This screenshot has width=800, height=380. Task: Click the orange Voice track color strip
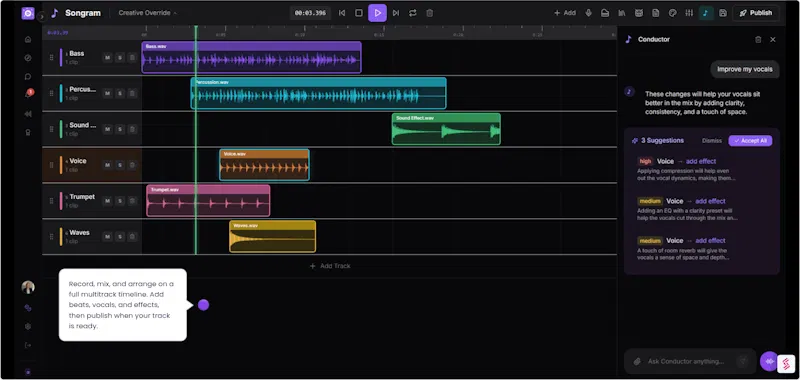[x=61, y=165]
